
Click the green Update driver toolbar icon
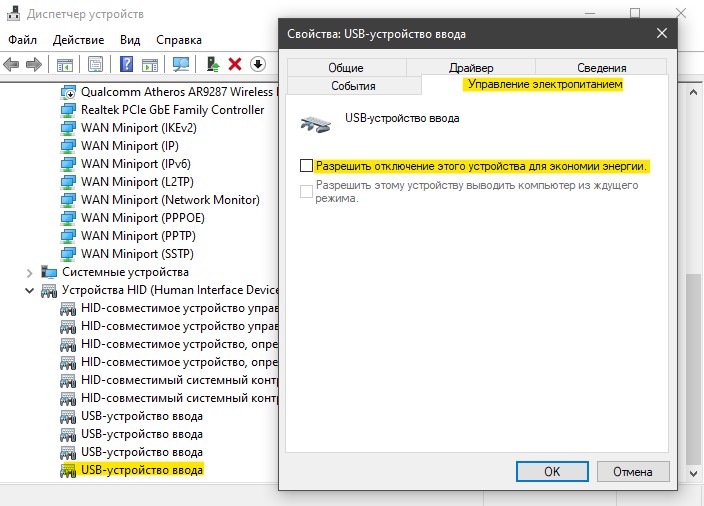(x=213, y=64)
